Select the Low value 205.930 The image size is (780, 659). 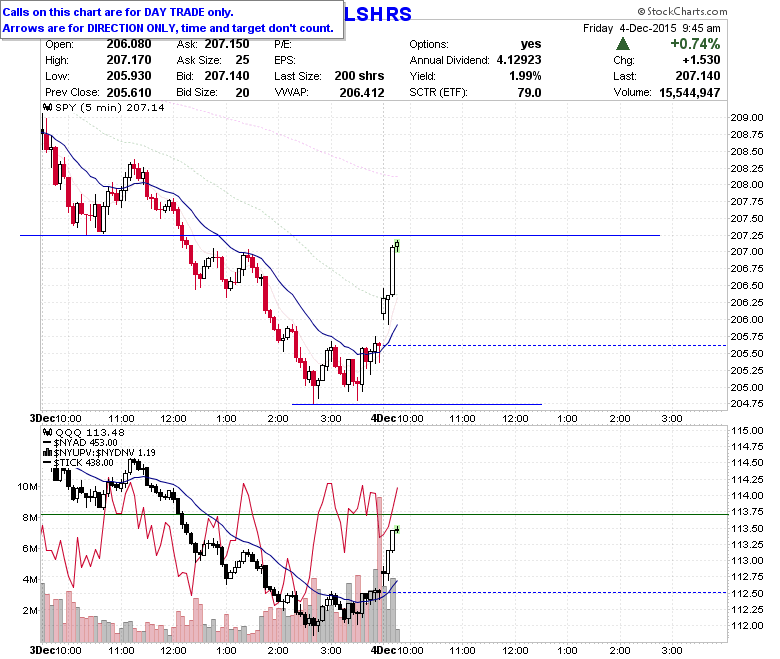(x=129, y=76)
